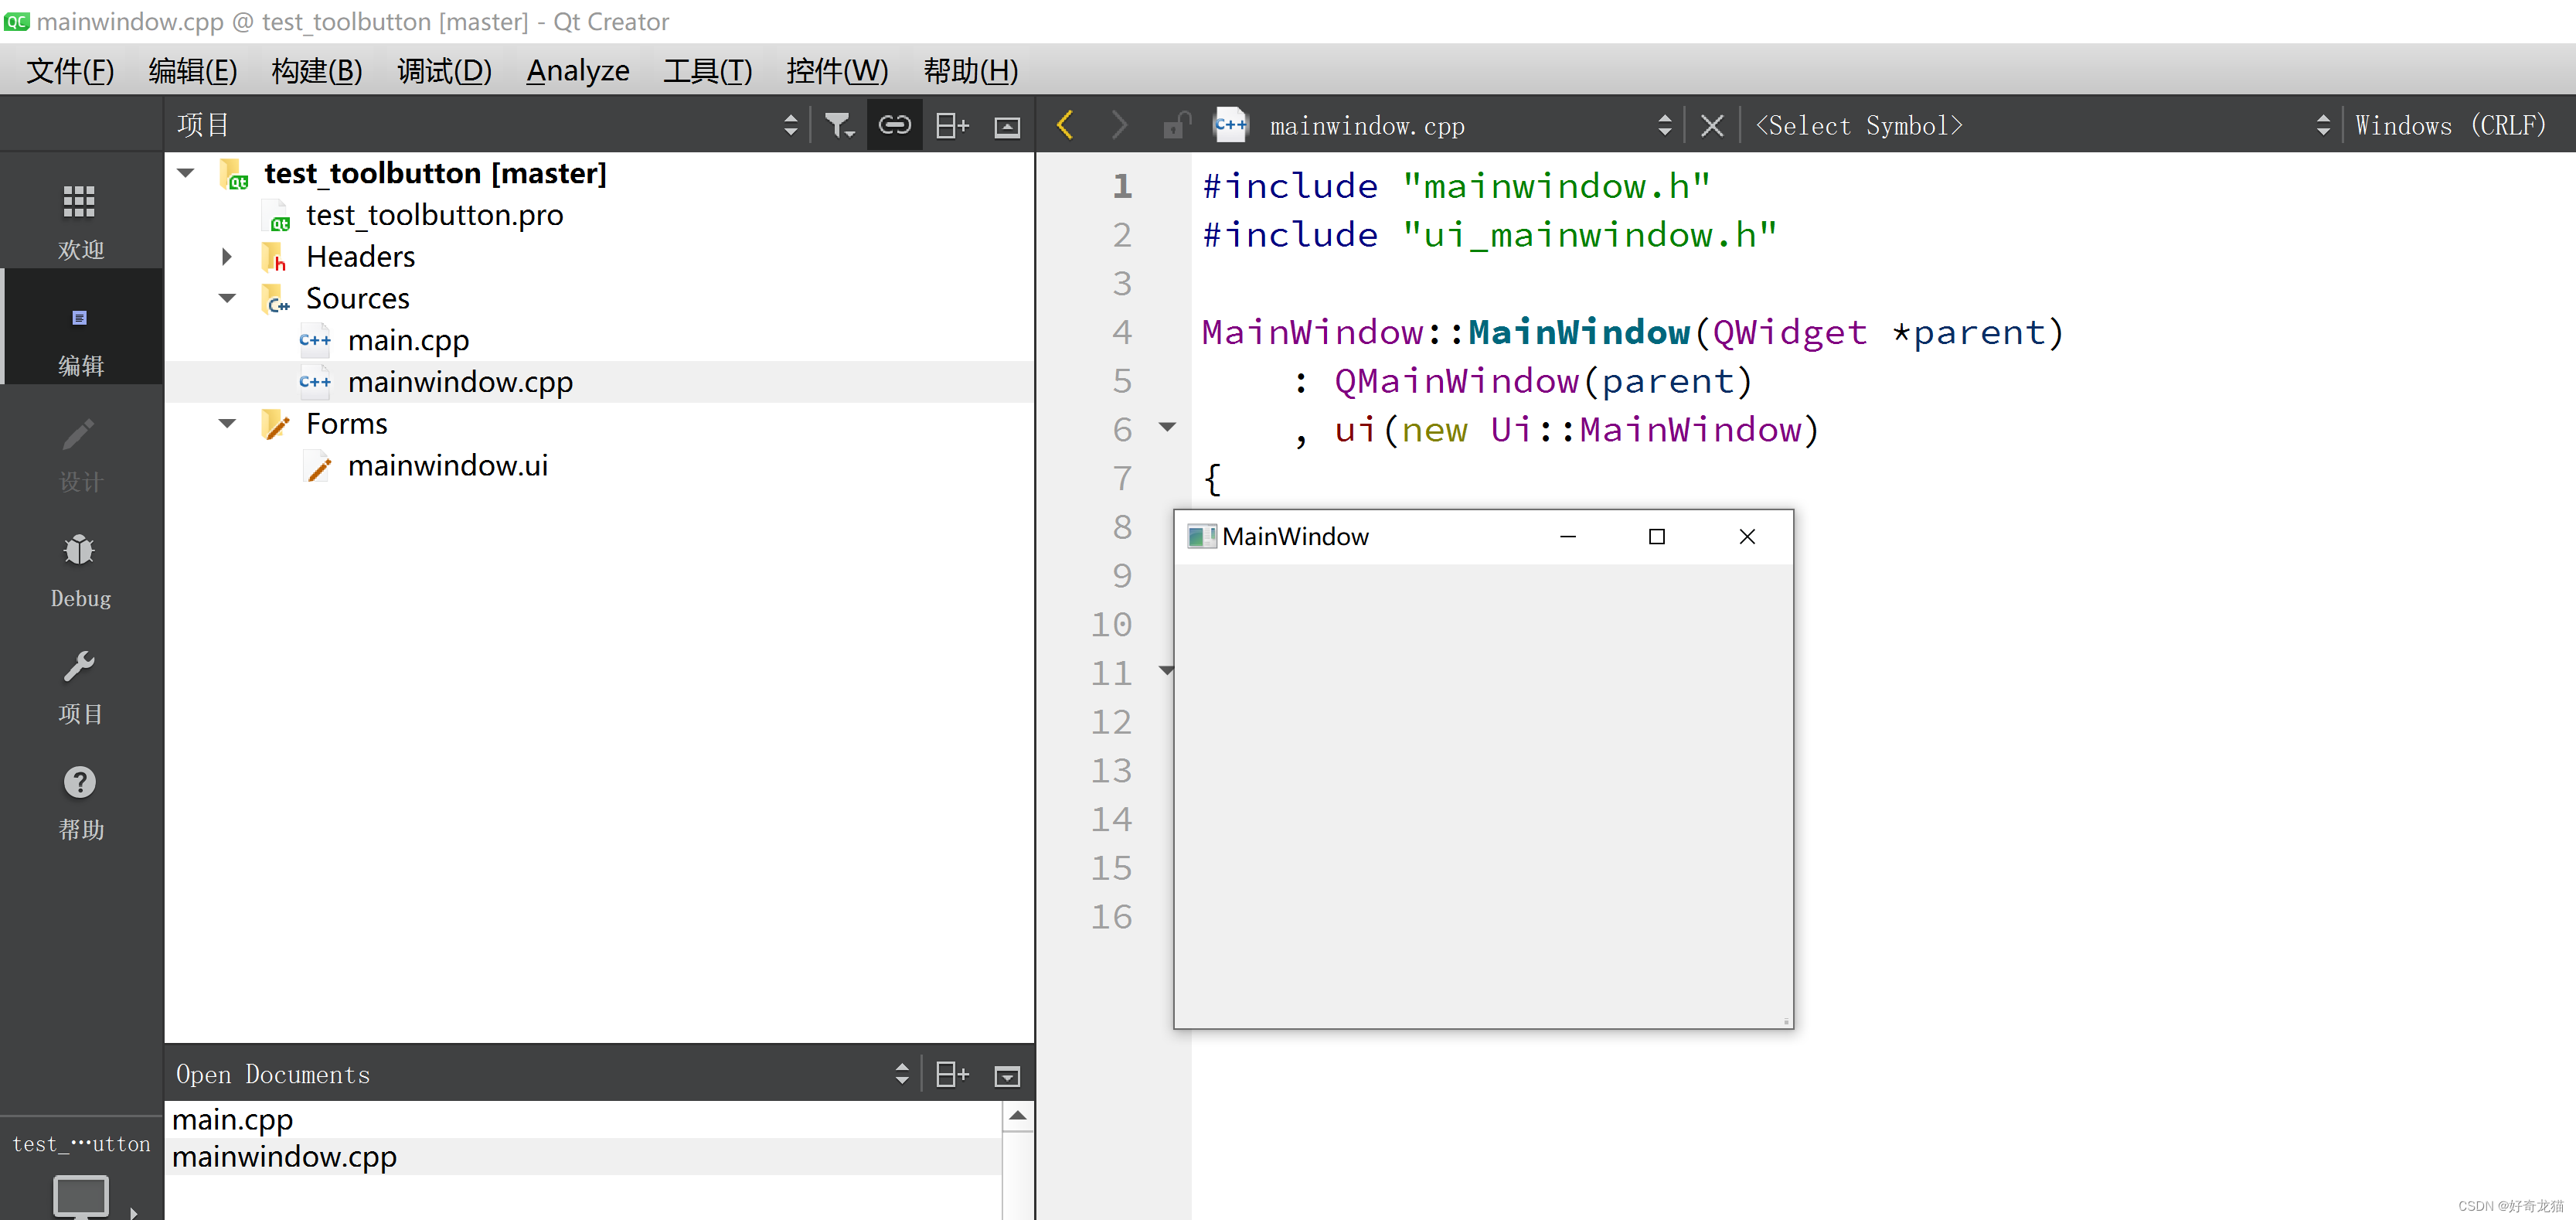
Task: Close the Projects side pane
Action: pos(1007,126)
